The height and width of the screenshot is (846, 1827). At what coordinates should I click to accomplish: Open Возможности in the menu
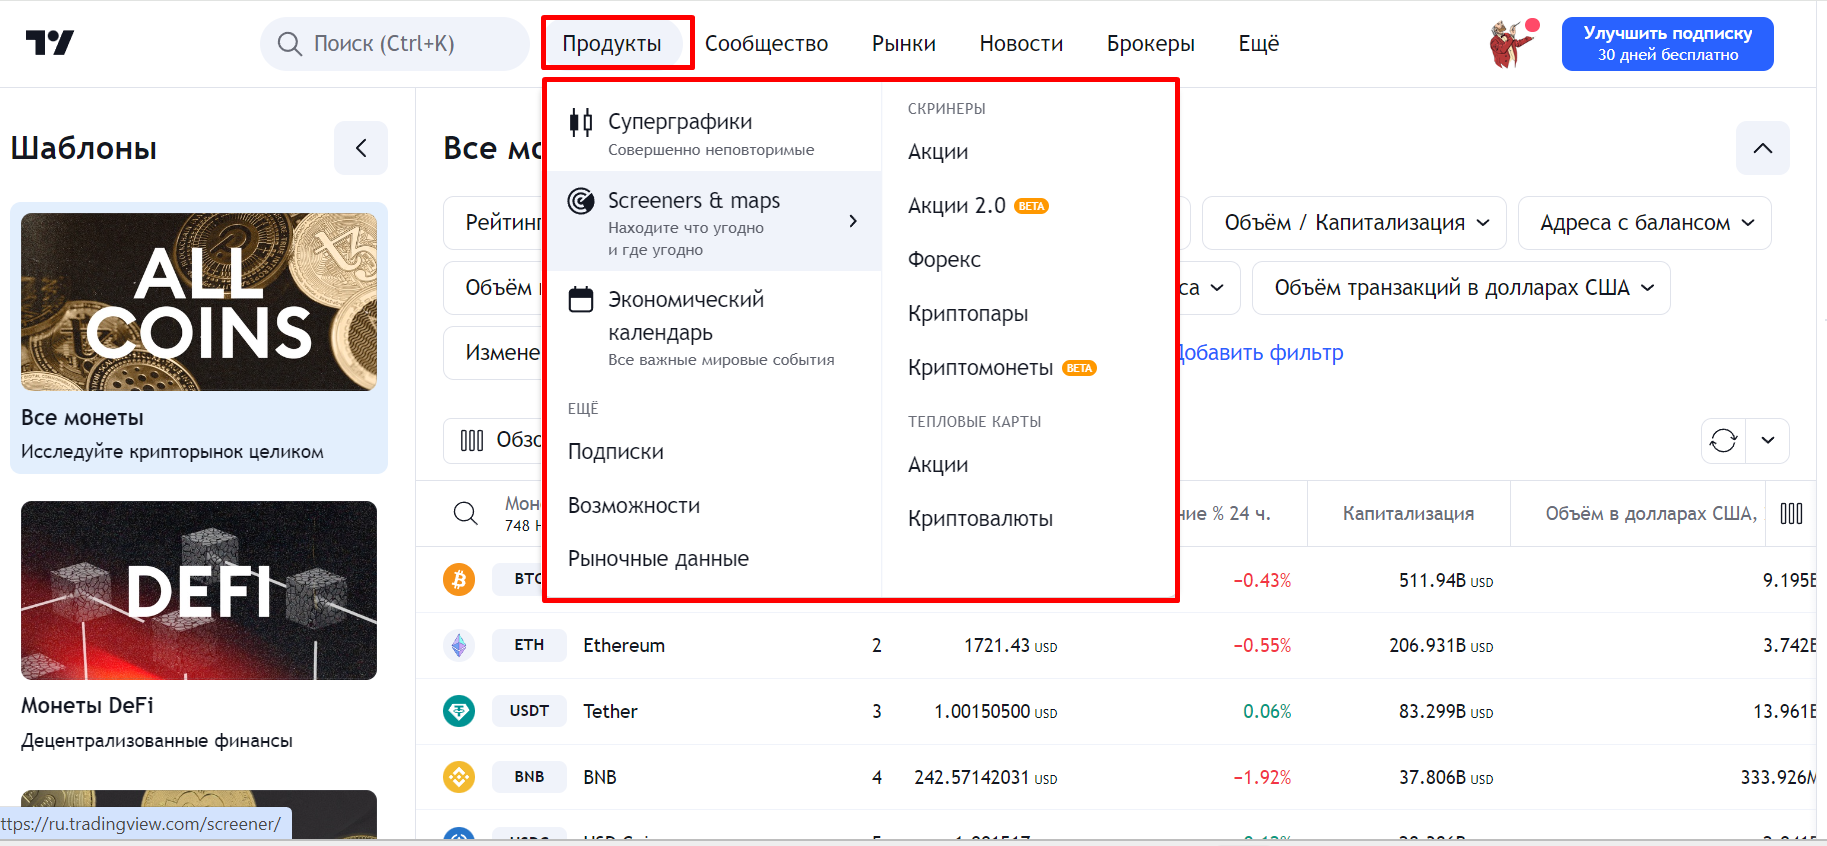point(634,506)
